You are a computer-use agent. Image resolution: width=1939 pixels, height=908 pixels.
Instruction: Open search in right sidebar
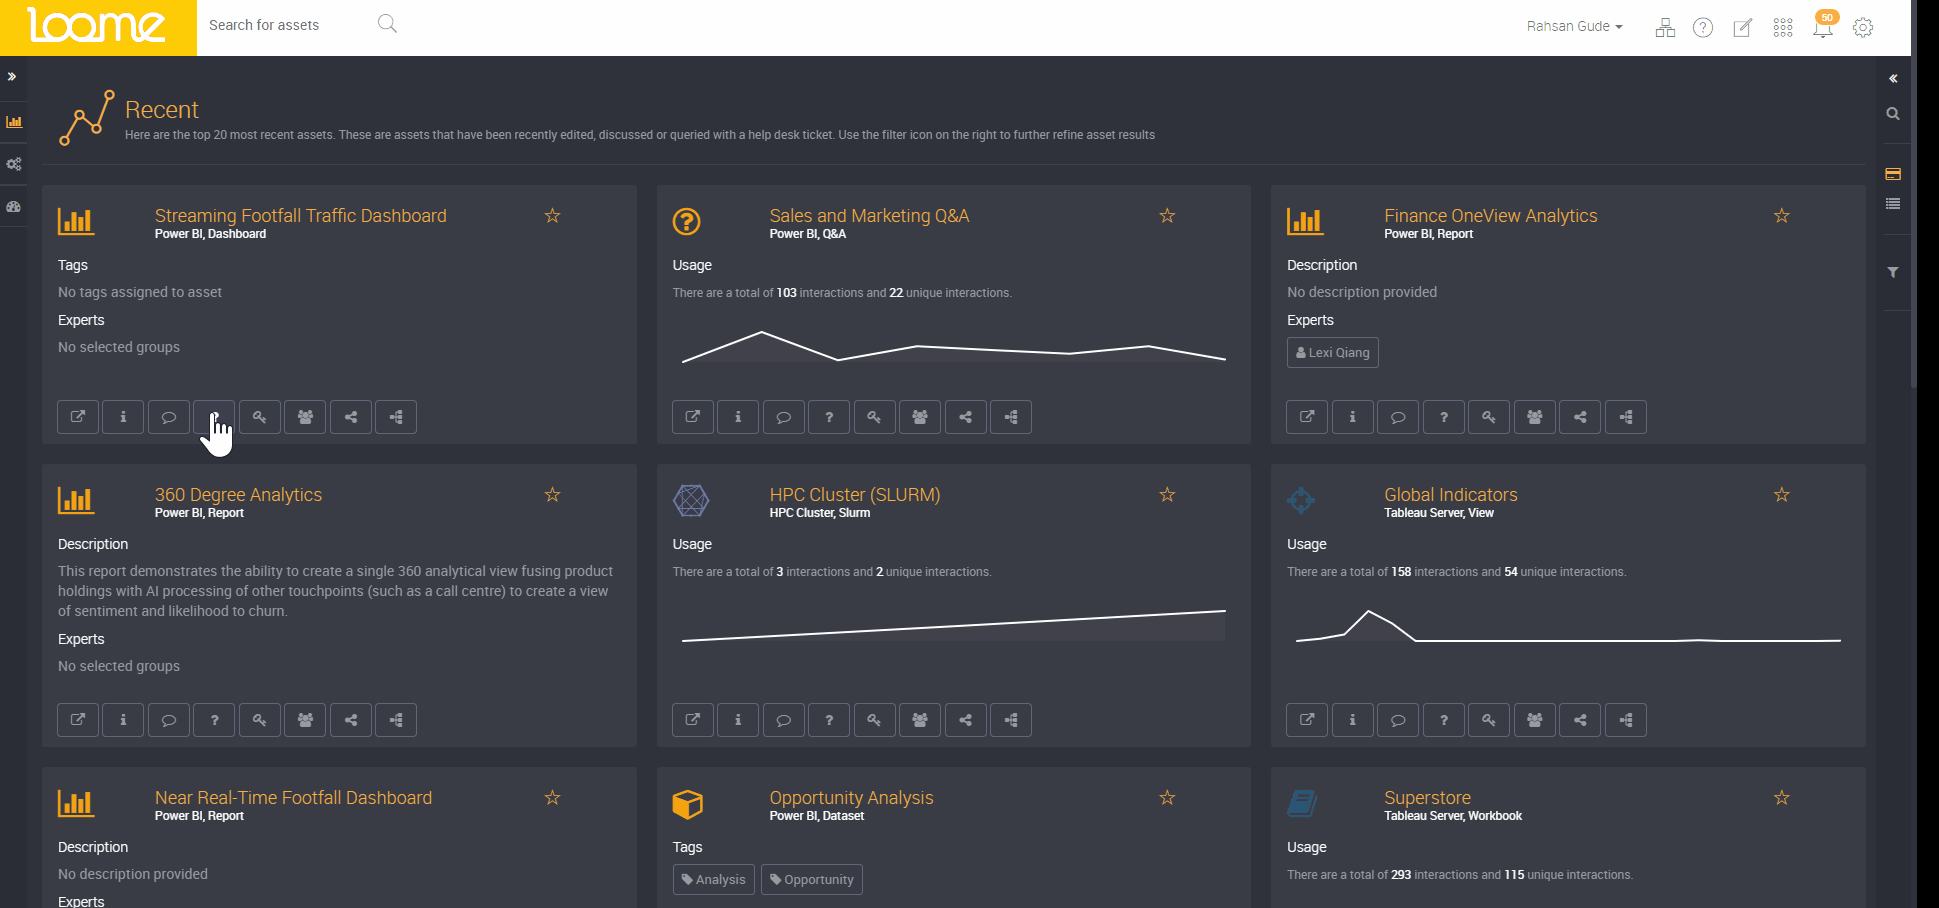pyautogui.click(x=1893, y=114)
